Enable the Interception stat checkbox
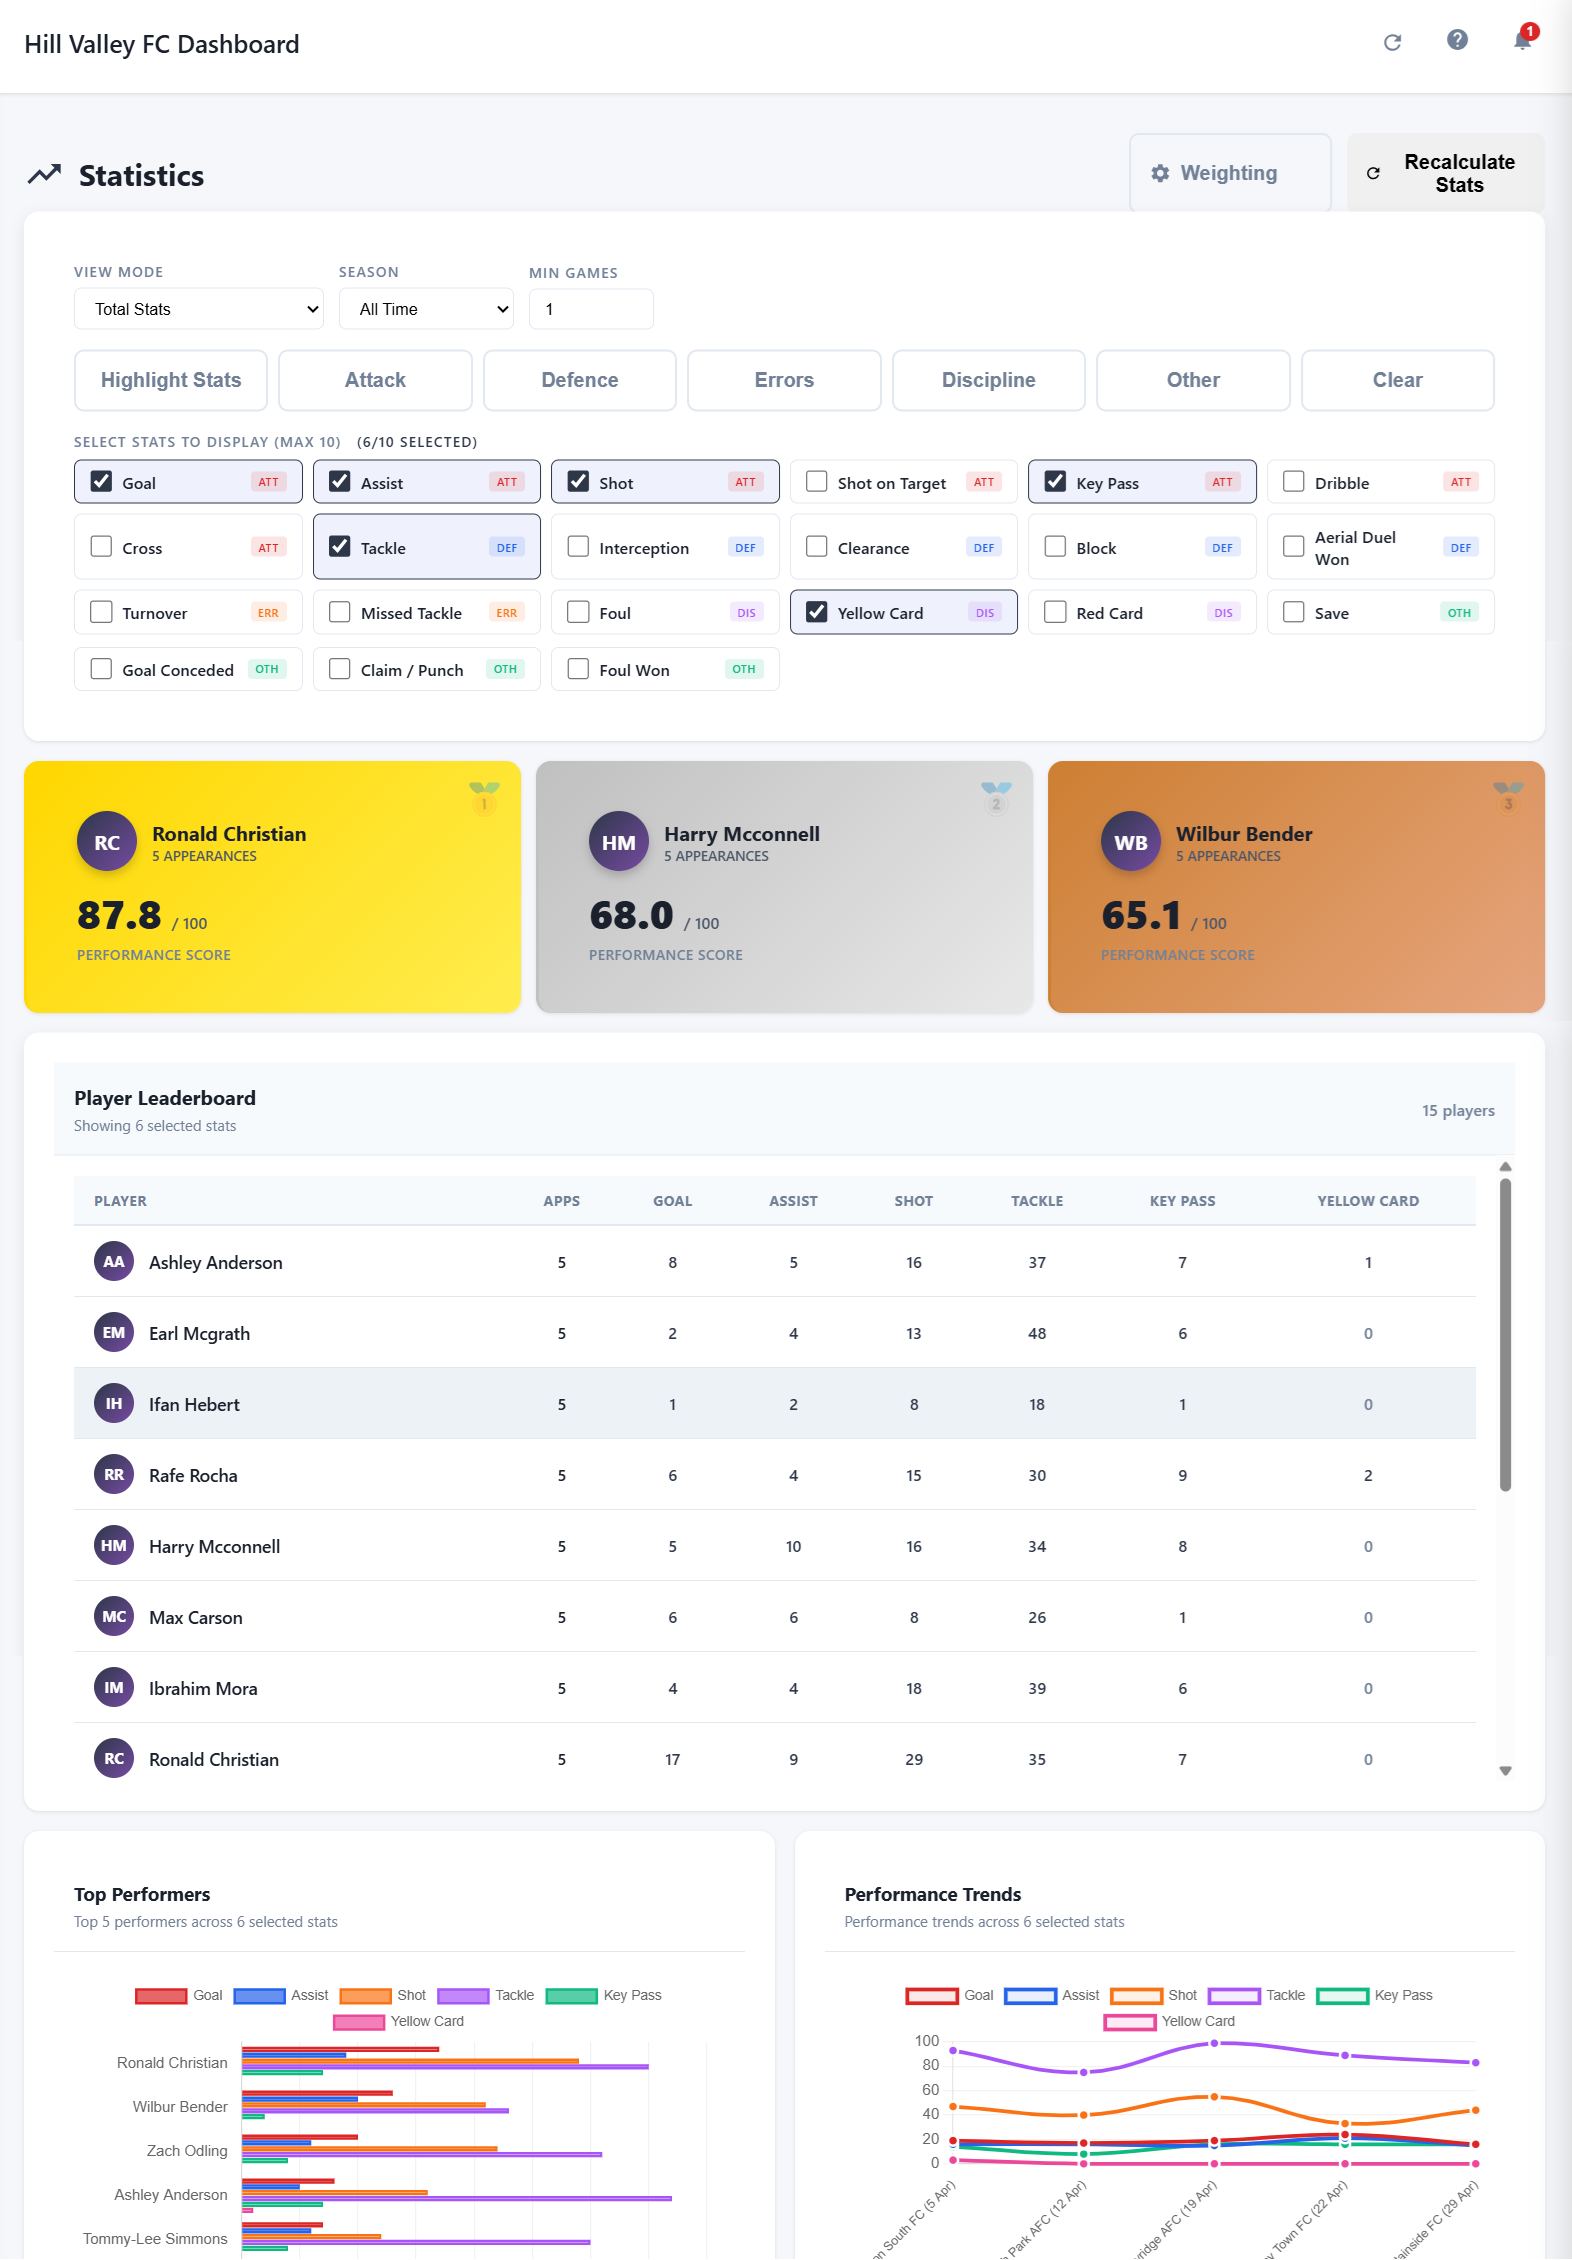Screen dimensions: 1572x2260 tap(578, 546)
